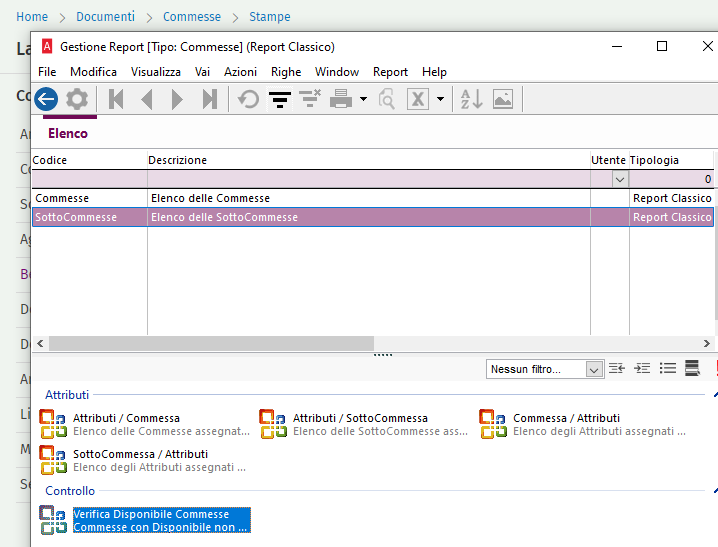Click the refresh arrow icon
The image size is (718, 547).
click(x=249, y=99)
